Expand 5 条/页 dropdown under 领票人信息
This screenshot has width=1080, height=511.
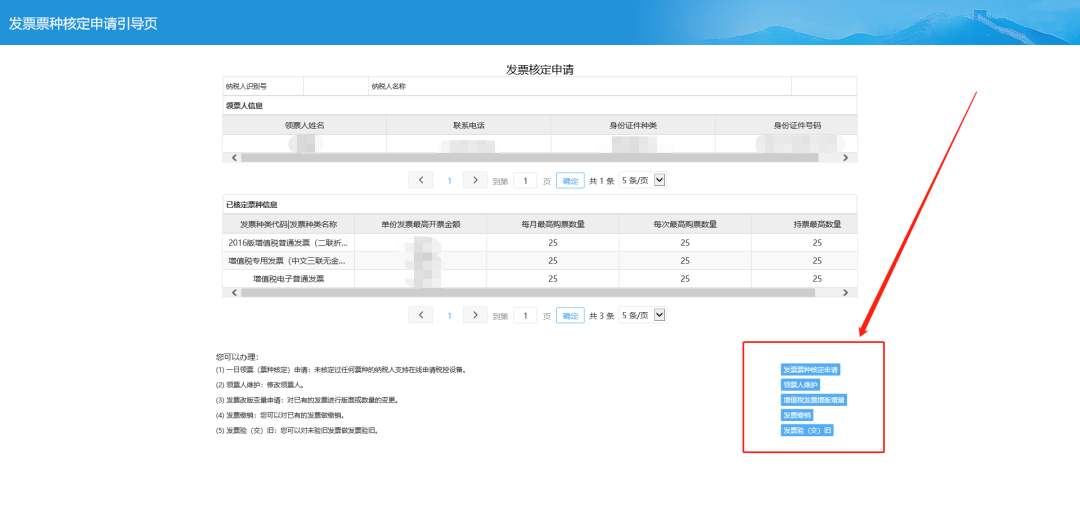(x=642, y=180)
